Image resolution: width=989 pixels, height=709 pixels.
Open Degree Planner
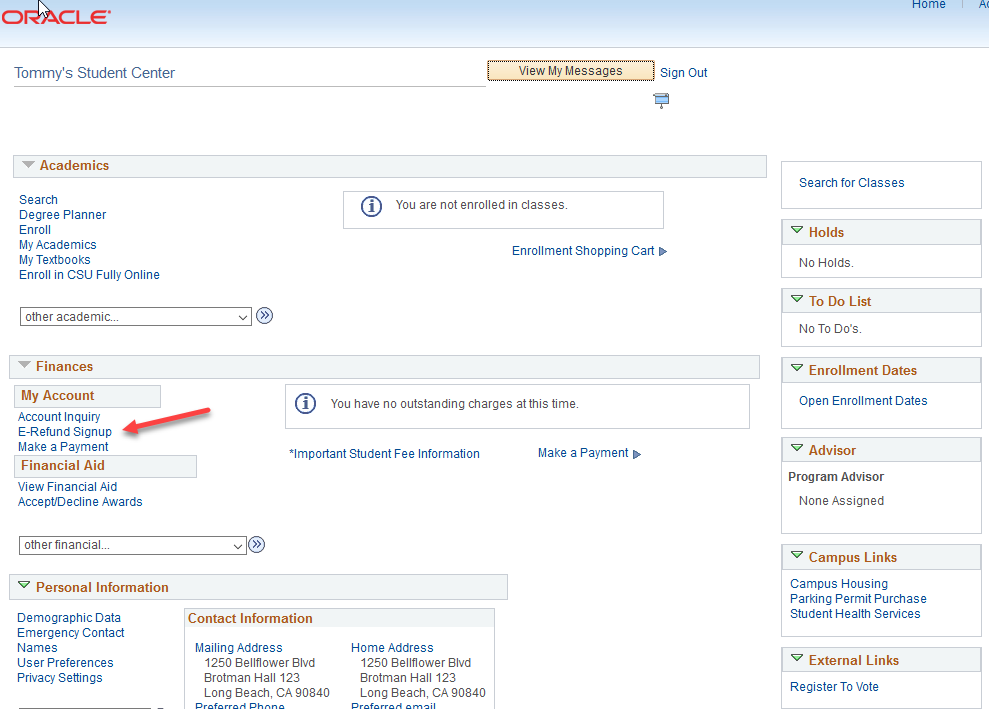tap(62, 214)
